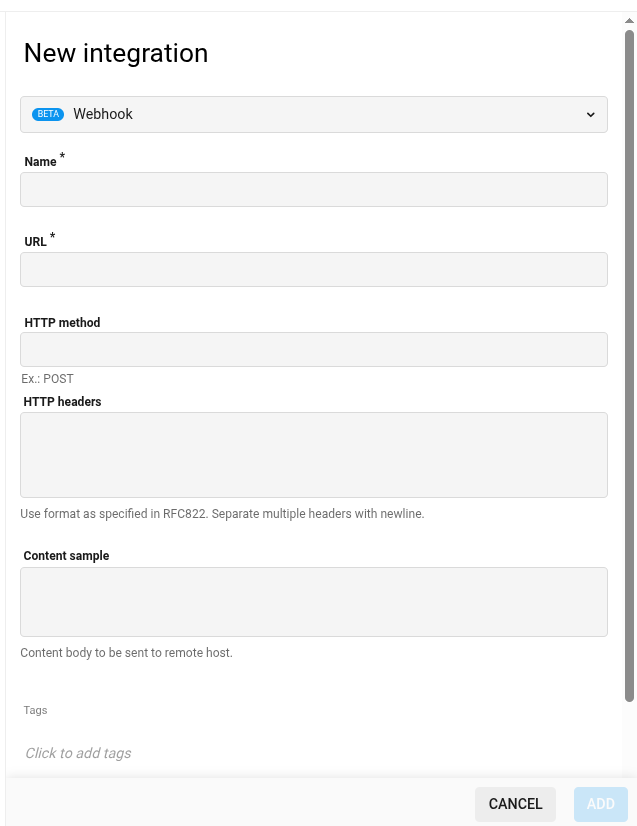
Task: Click the Tags label
Action: coord(35,710)
